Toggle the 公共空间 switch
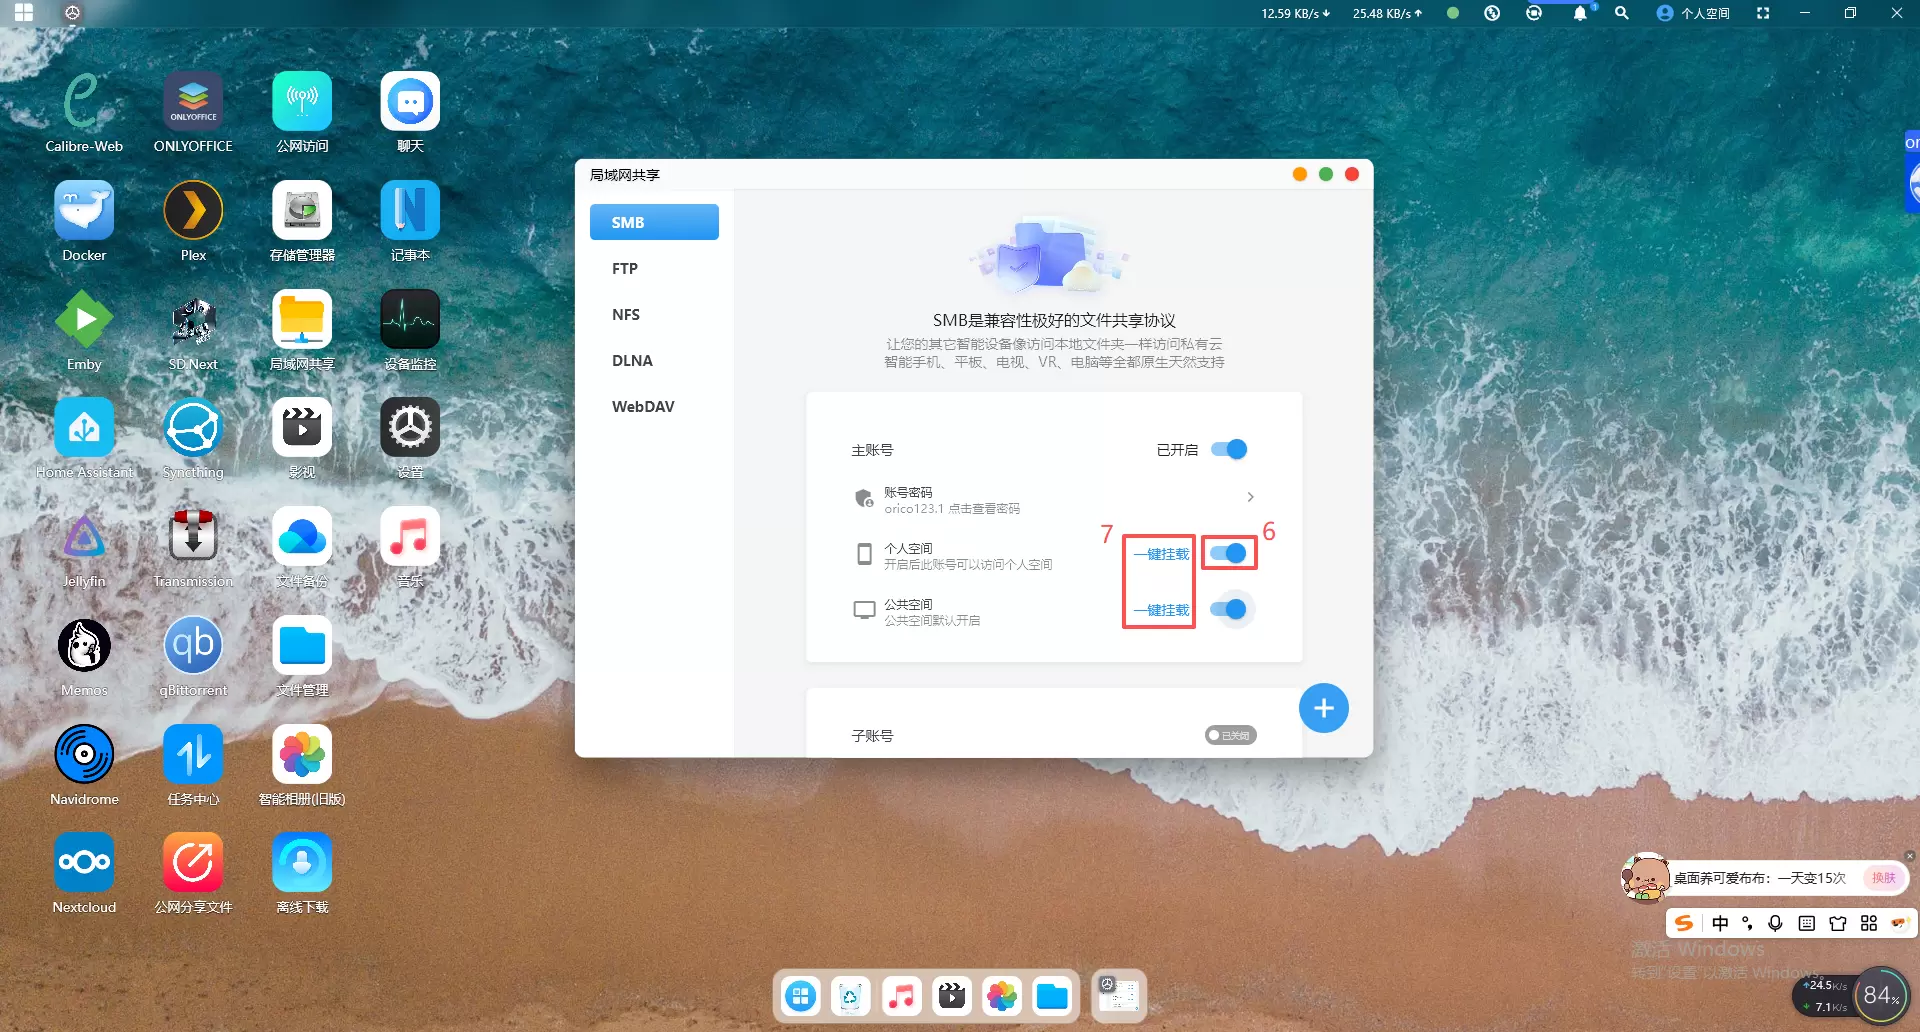Screen dimensions: 1920x1032 [x=1229, y=609]
